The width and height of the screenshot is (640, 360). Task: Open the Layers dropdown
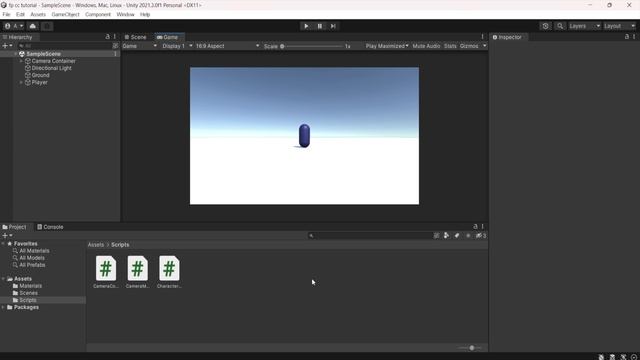coord(584,26)
